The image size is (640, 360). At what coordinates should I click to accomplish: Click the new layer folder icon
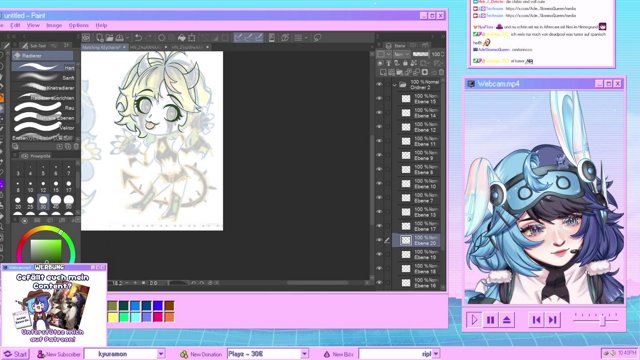click(400, 73)
